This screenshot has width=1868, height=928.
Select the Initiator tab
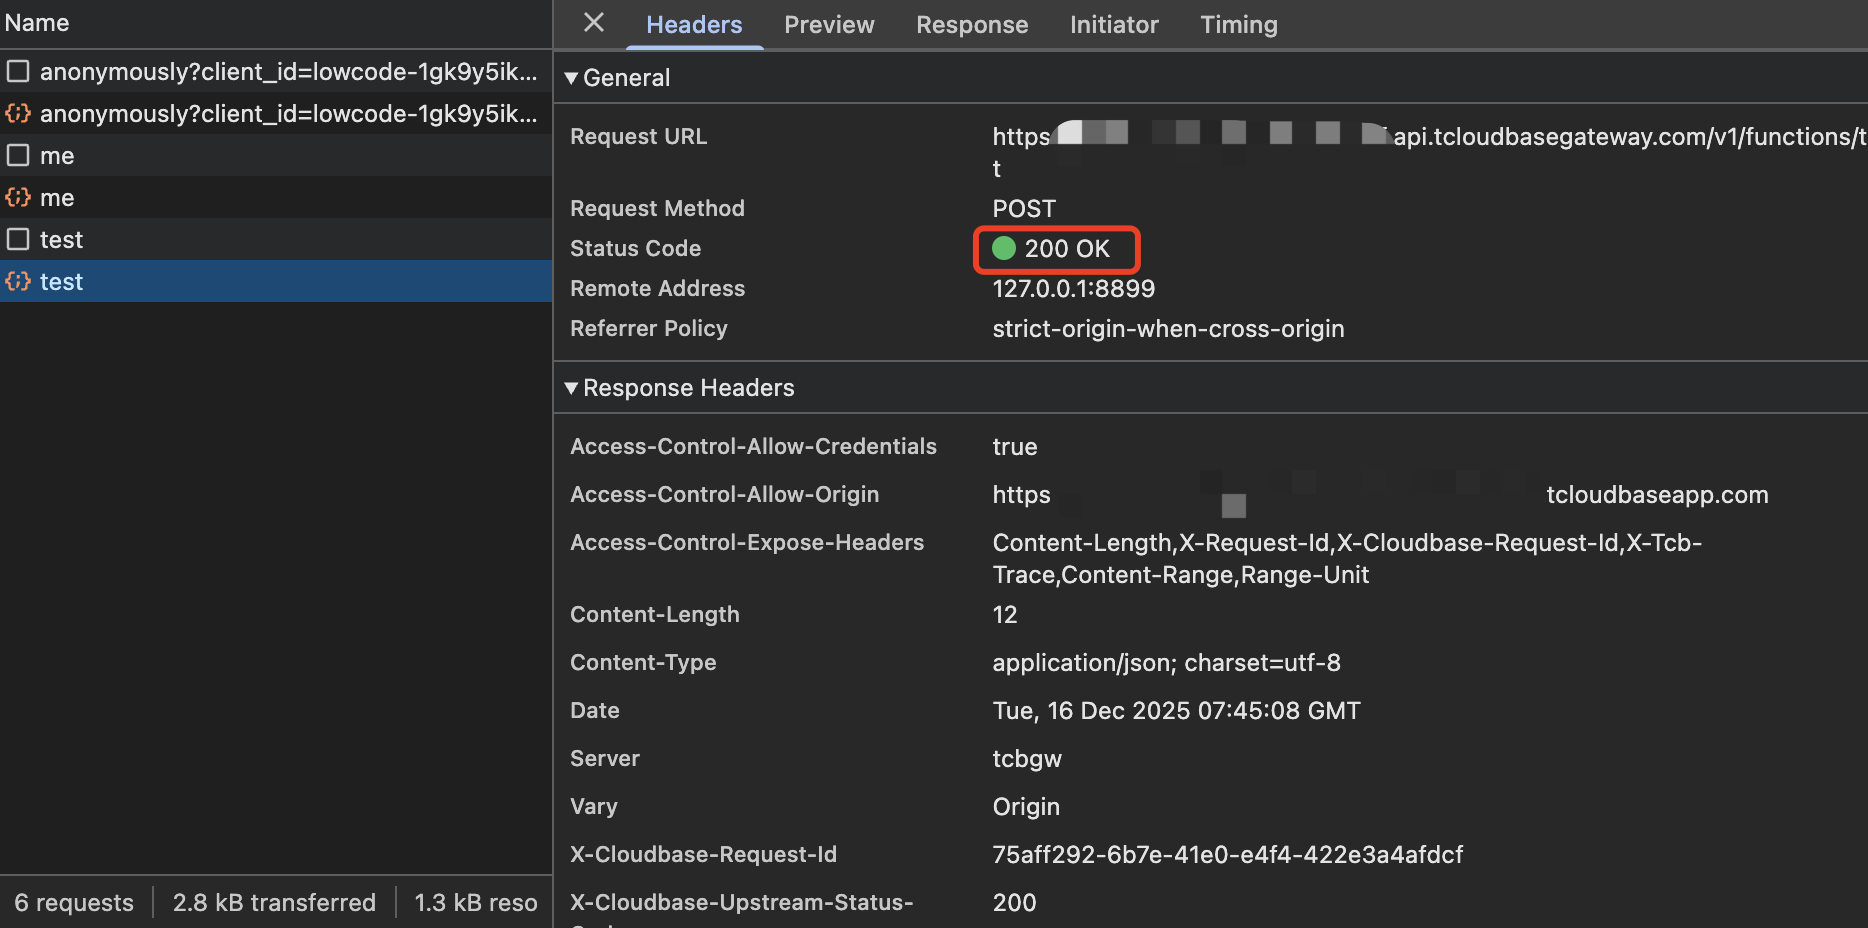tap(1114, 25)
